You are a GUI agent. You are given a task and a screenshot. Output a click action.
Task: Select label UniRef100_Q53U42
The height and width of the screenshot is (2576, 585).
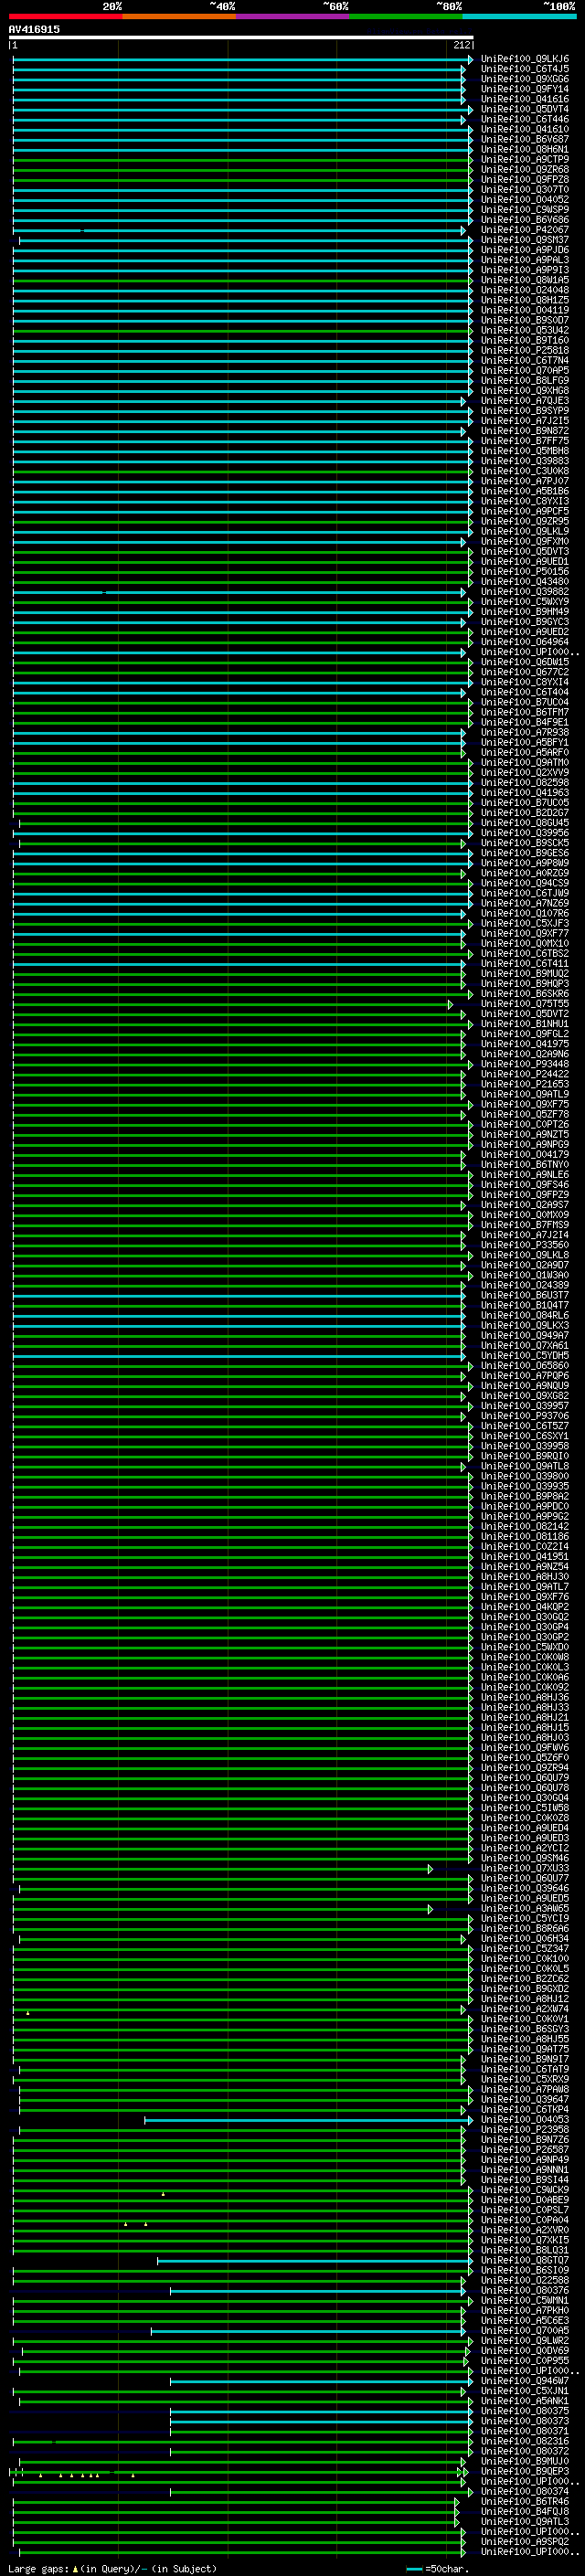click(524, 330)
